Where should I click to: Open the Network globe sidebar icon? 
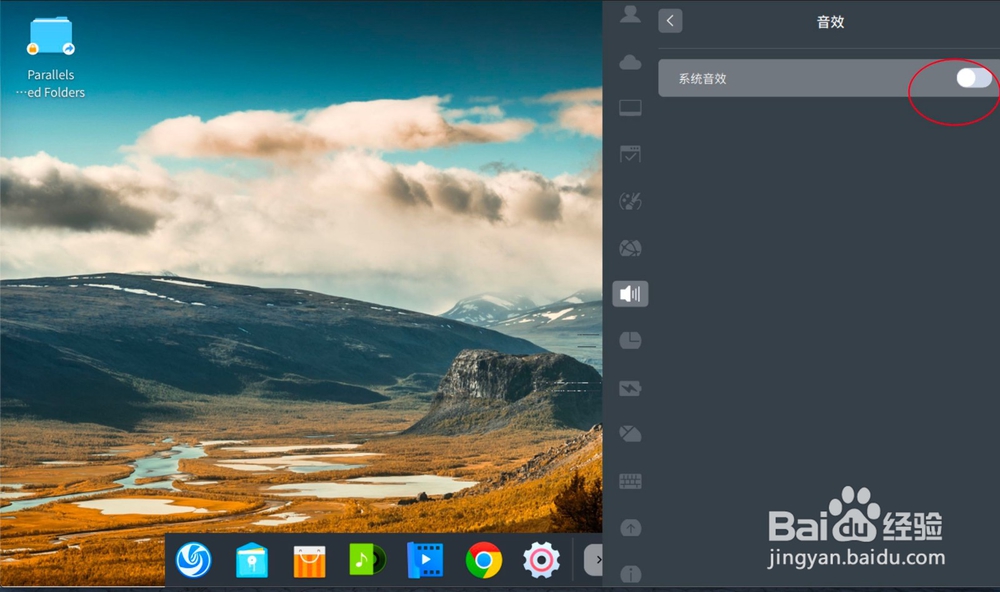630,248
